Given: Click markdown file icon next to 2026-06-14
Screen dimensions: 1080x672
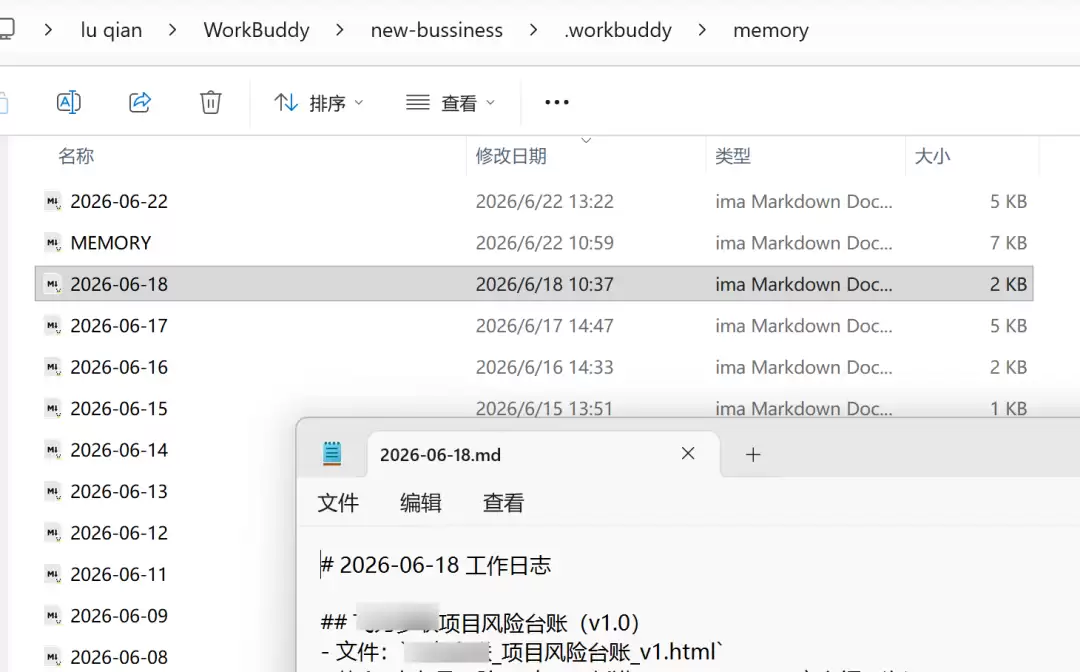Looking at the screenshot, I should click(53, 450).
